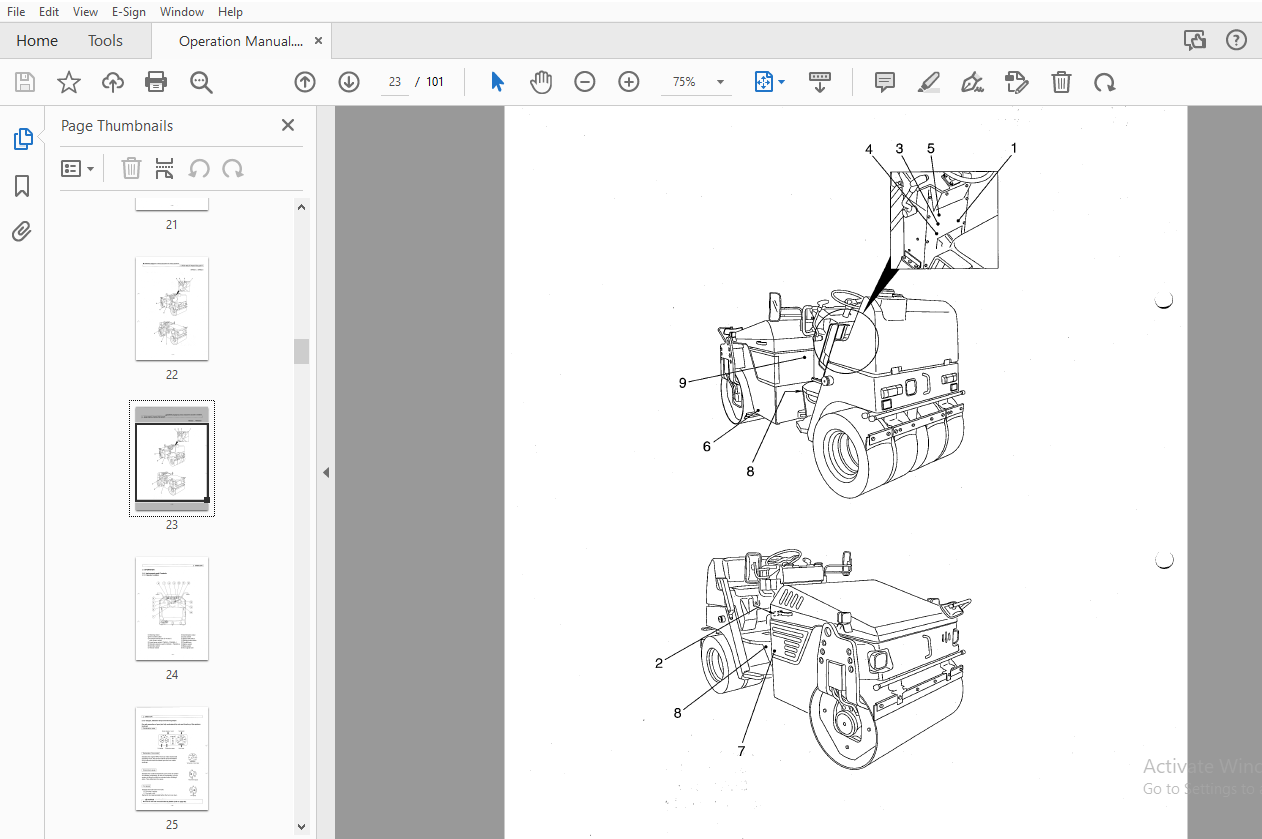Activate the hand pan tool
Screen dimensions: 1262x839
click(541, 82)
